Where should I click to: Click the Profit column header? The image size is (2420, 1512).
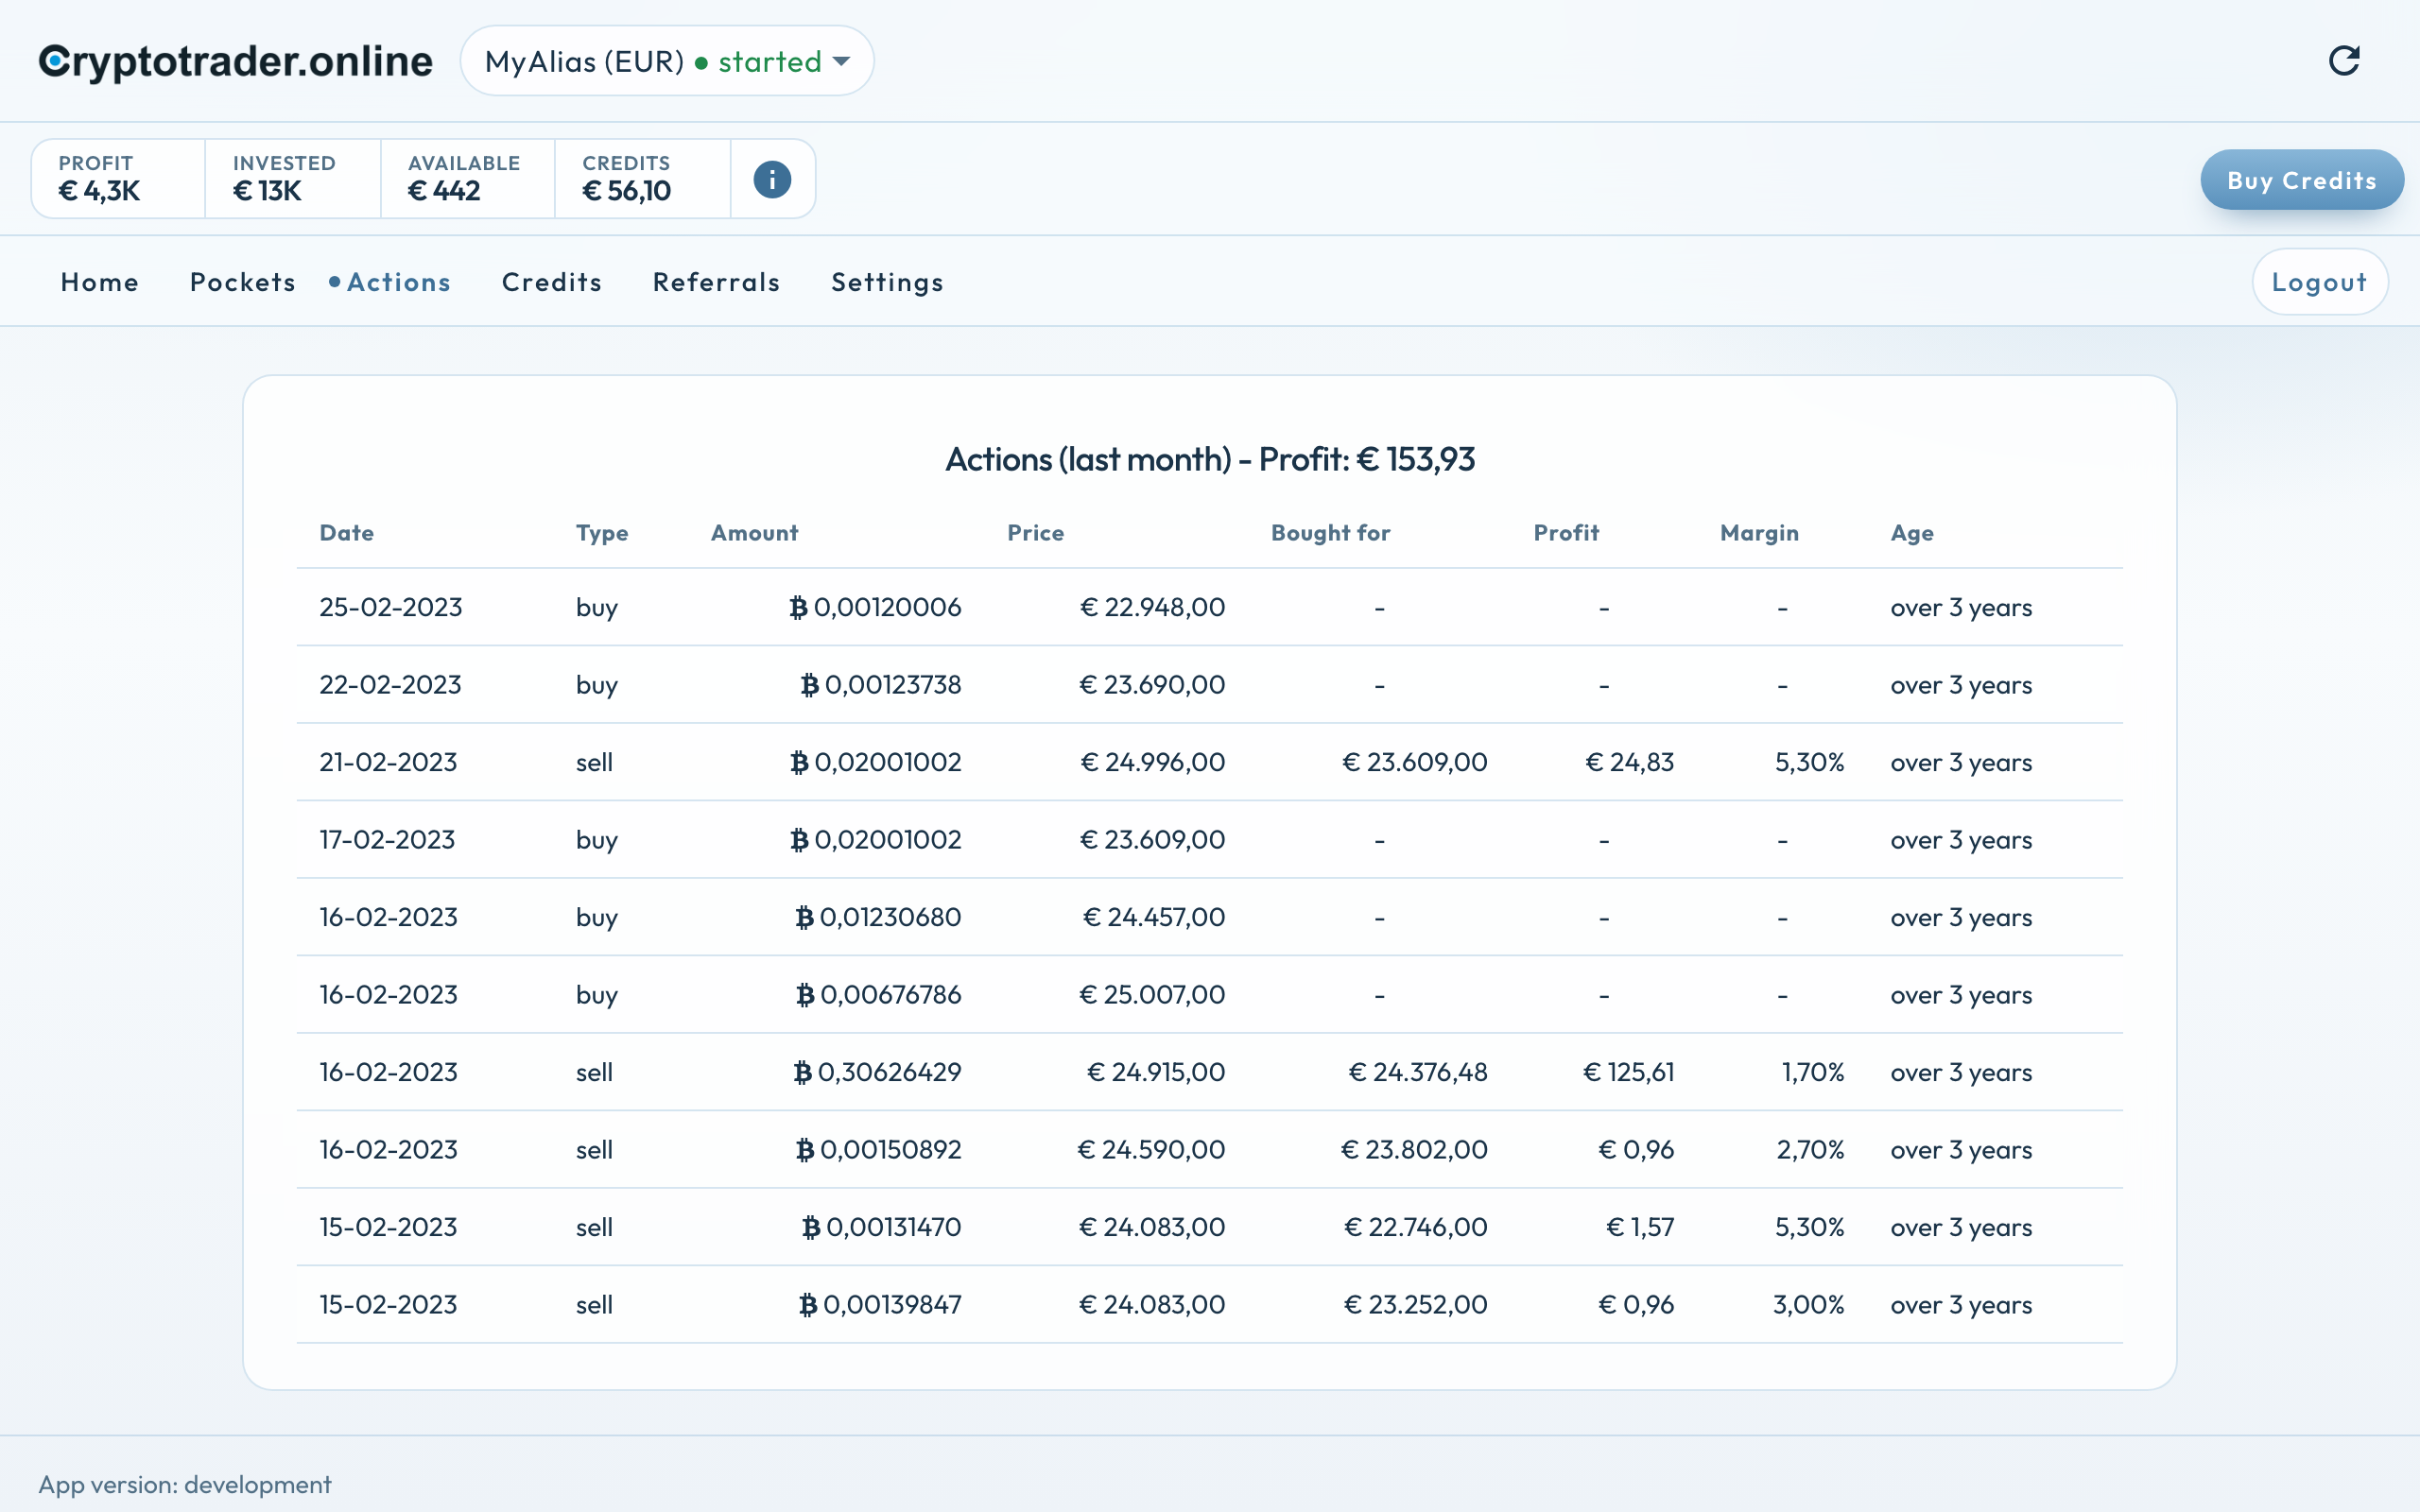(x=1566, y=533)
